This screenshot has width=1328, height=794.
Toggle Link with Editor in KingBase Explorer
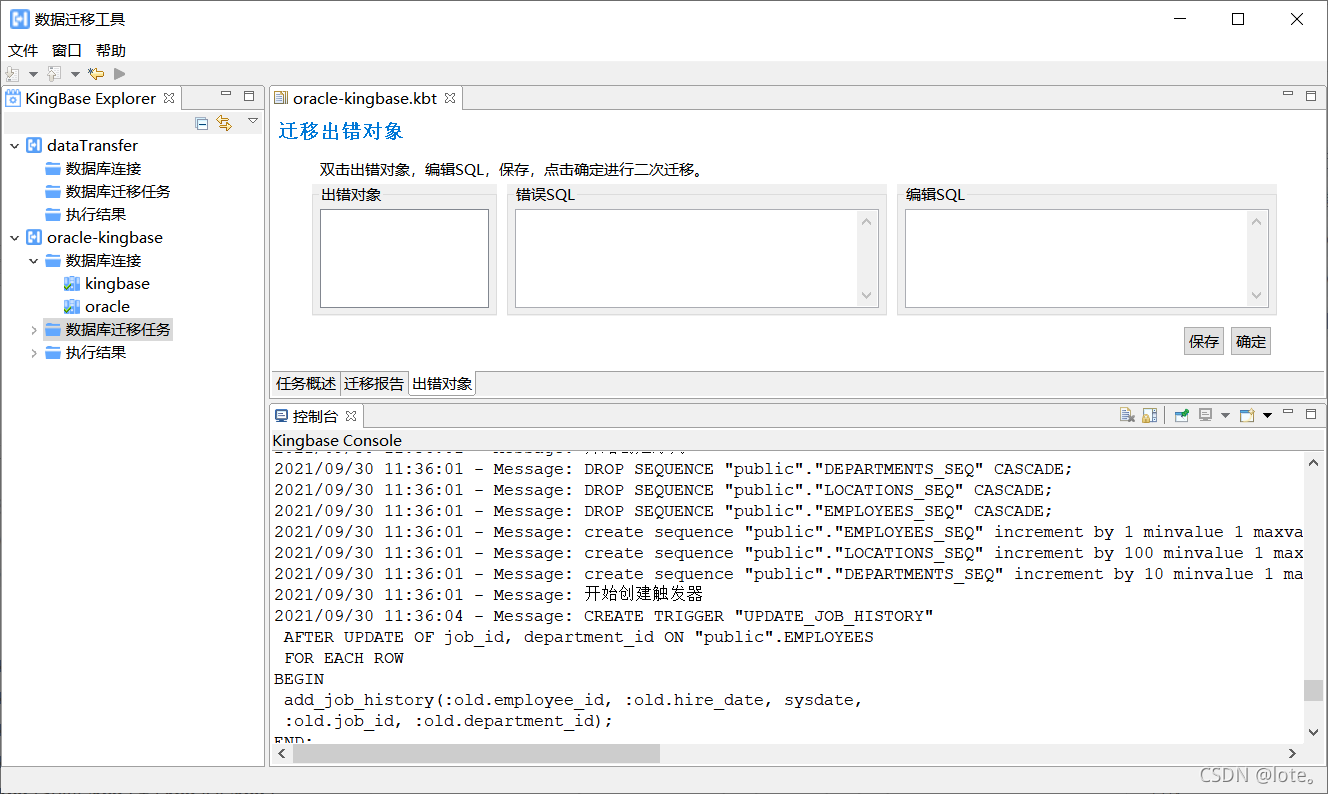pyautogui.click(x=224, y=123)
